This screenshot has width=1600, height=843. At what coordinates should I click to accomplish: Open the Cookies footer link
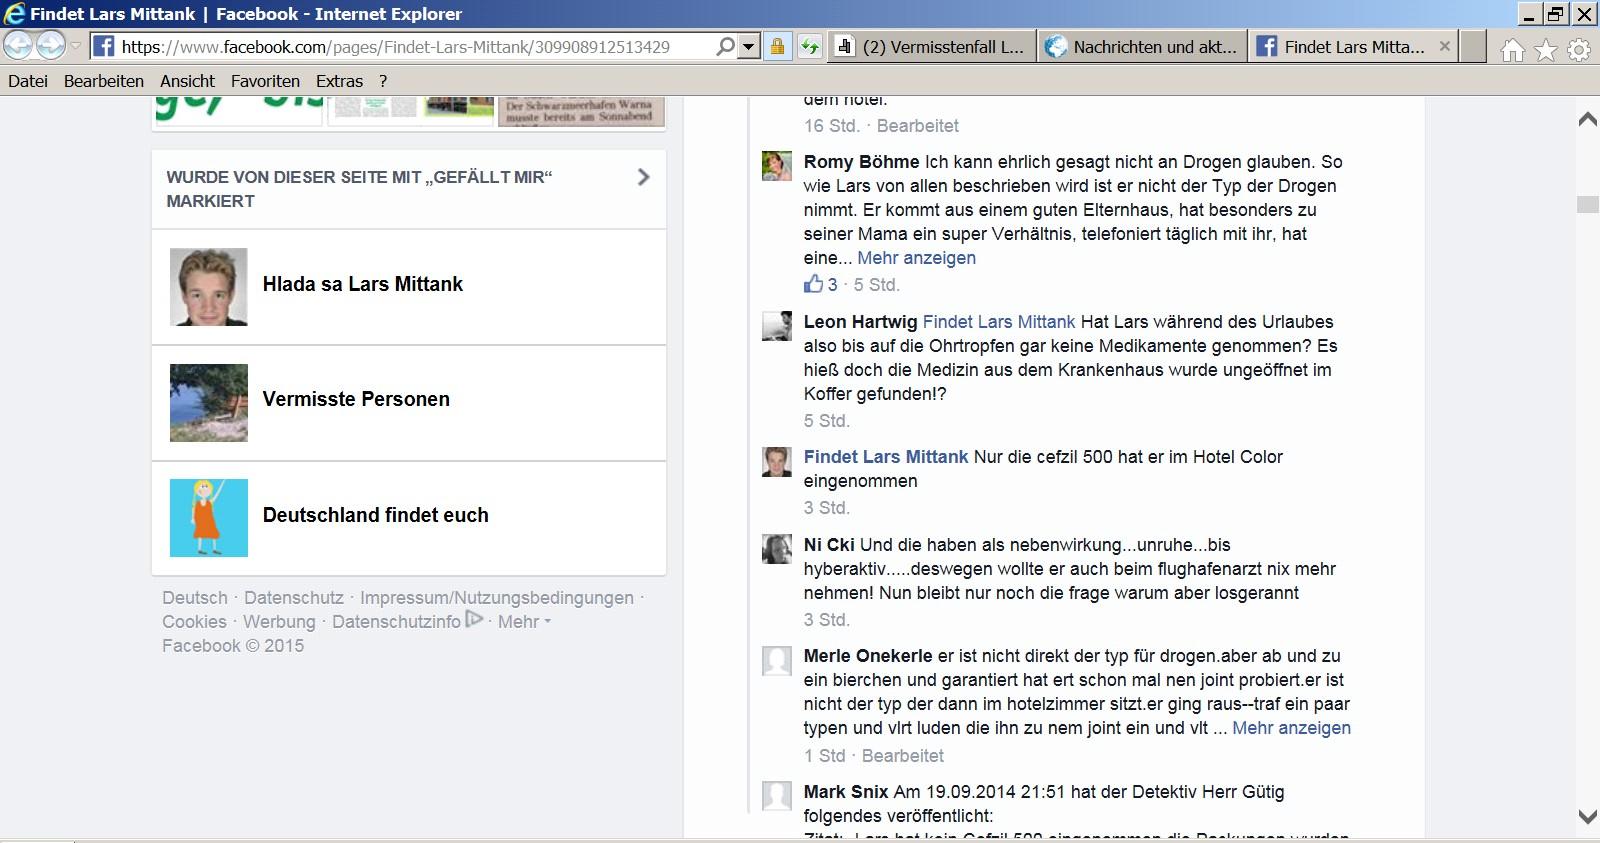pyautogui.click(x=194, y=622)
